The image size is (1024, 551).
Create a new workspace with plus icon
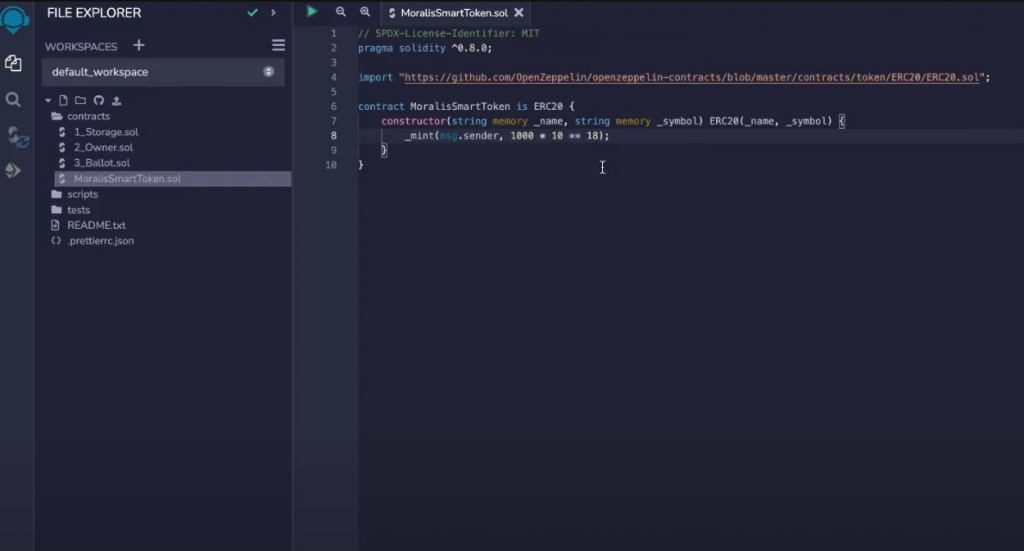click(x=138, y=46)
